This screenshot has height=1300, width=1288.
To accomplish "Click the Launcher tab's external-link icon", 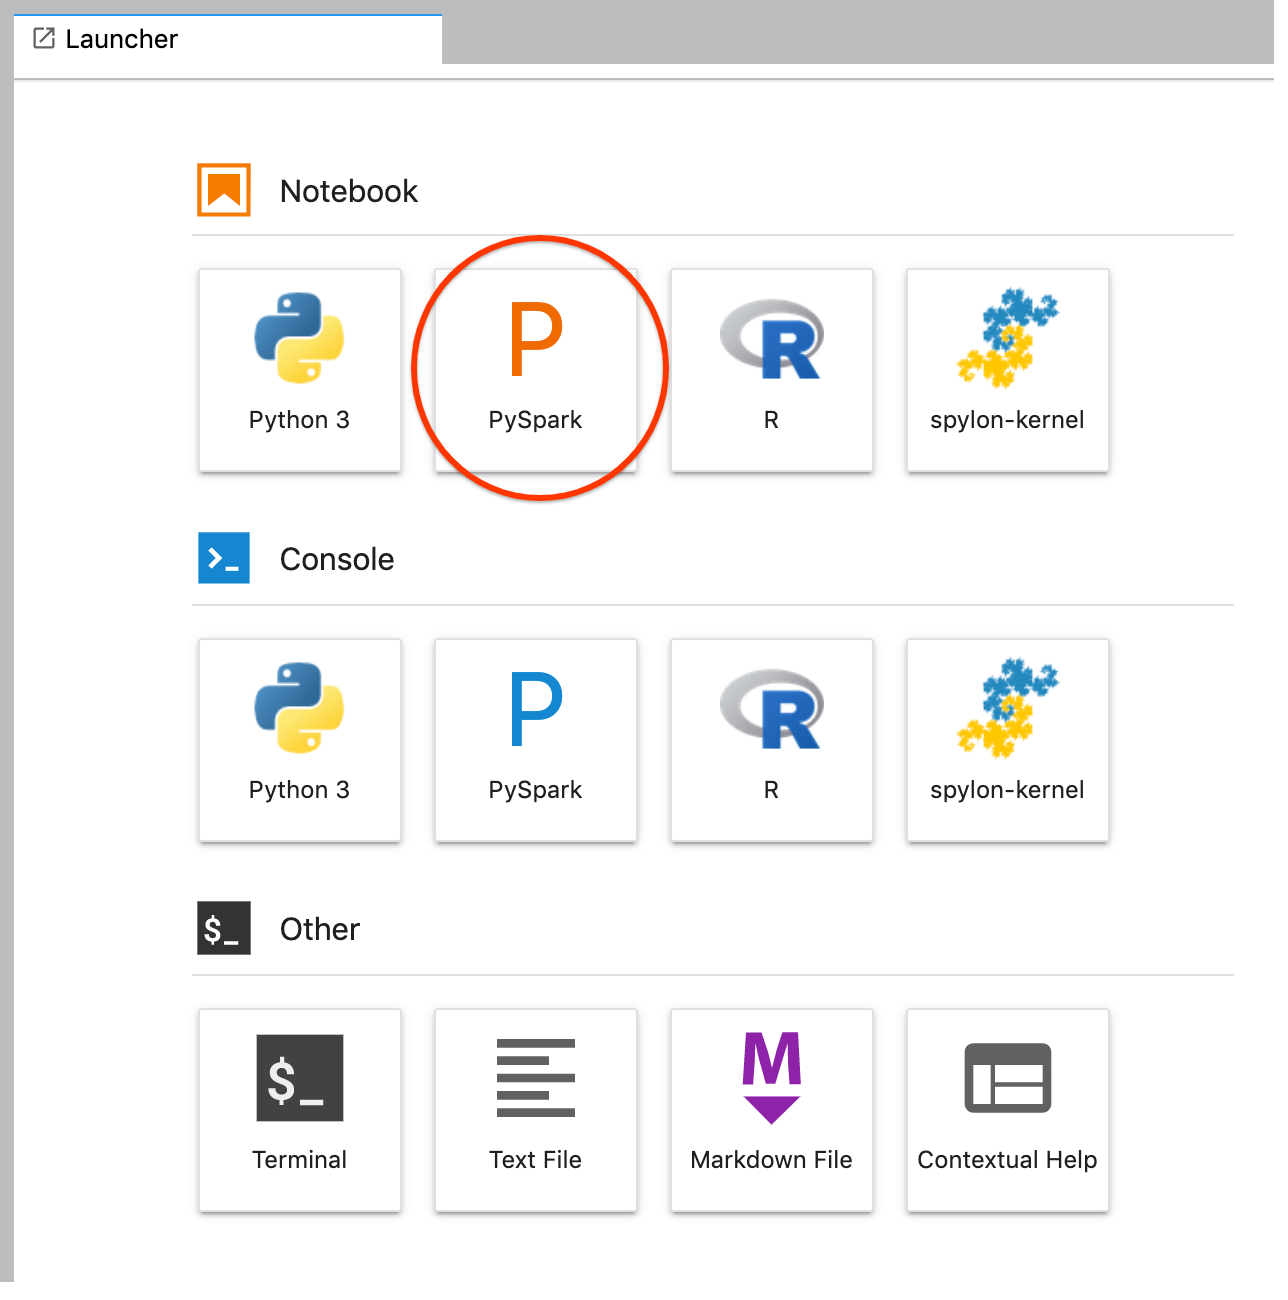I will tap(44, 39).
